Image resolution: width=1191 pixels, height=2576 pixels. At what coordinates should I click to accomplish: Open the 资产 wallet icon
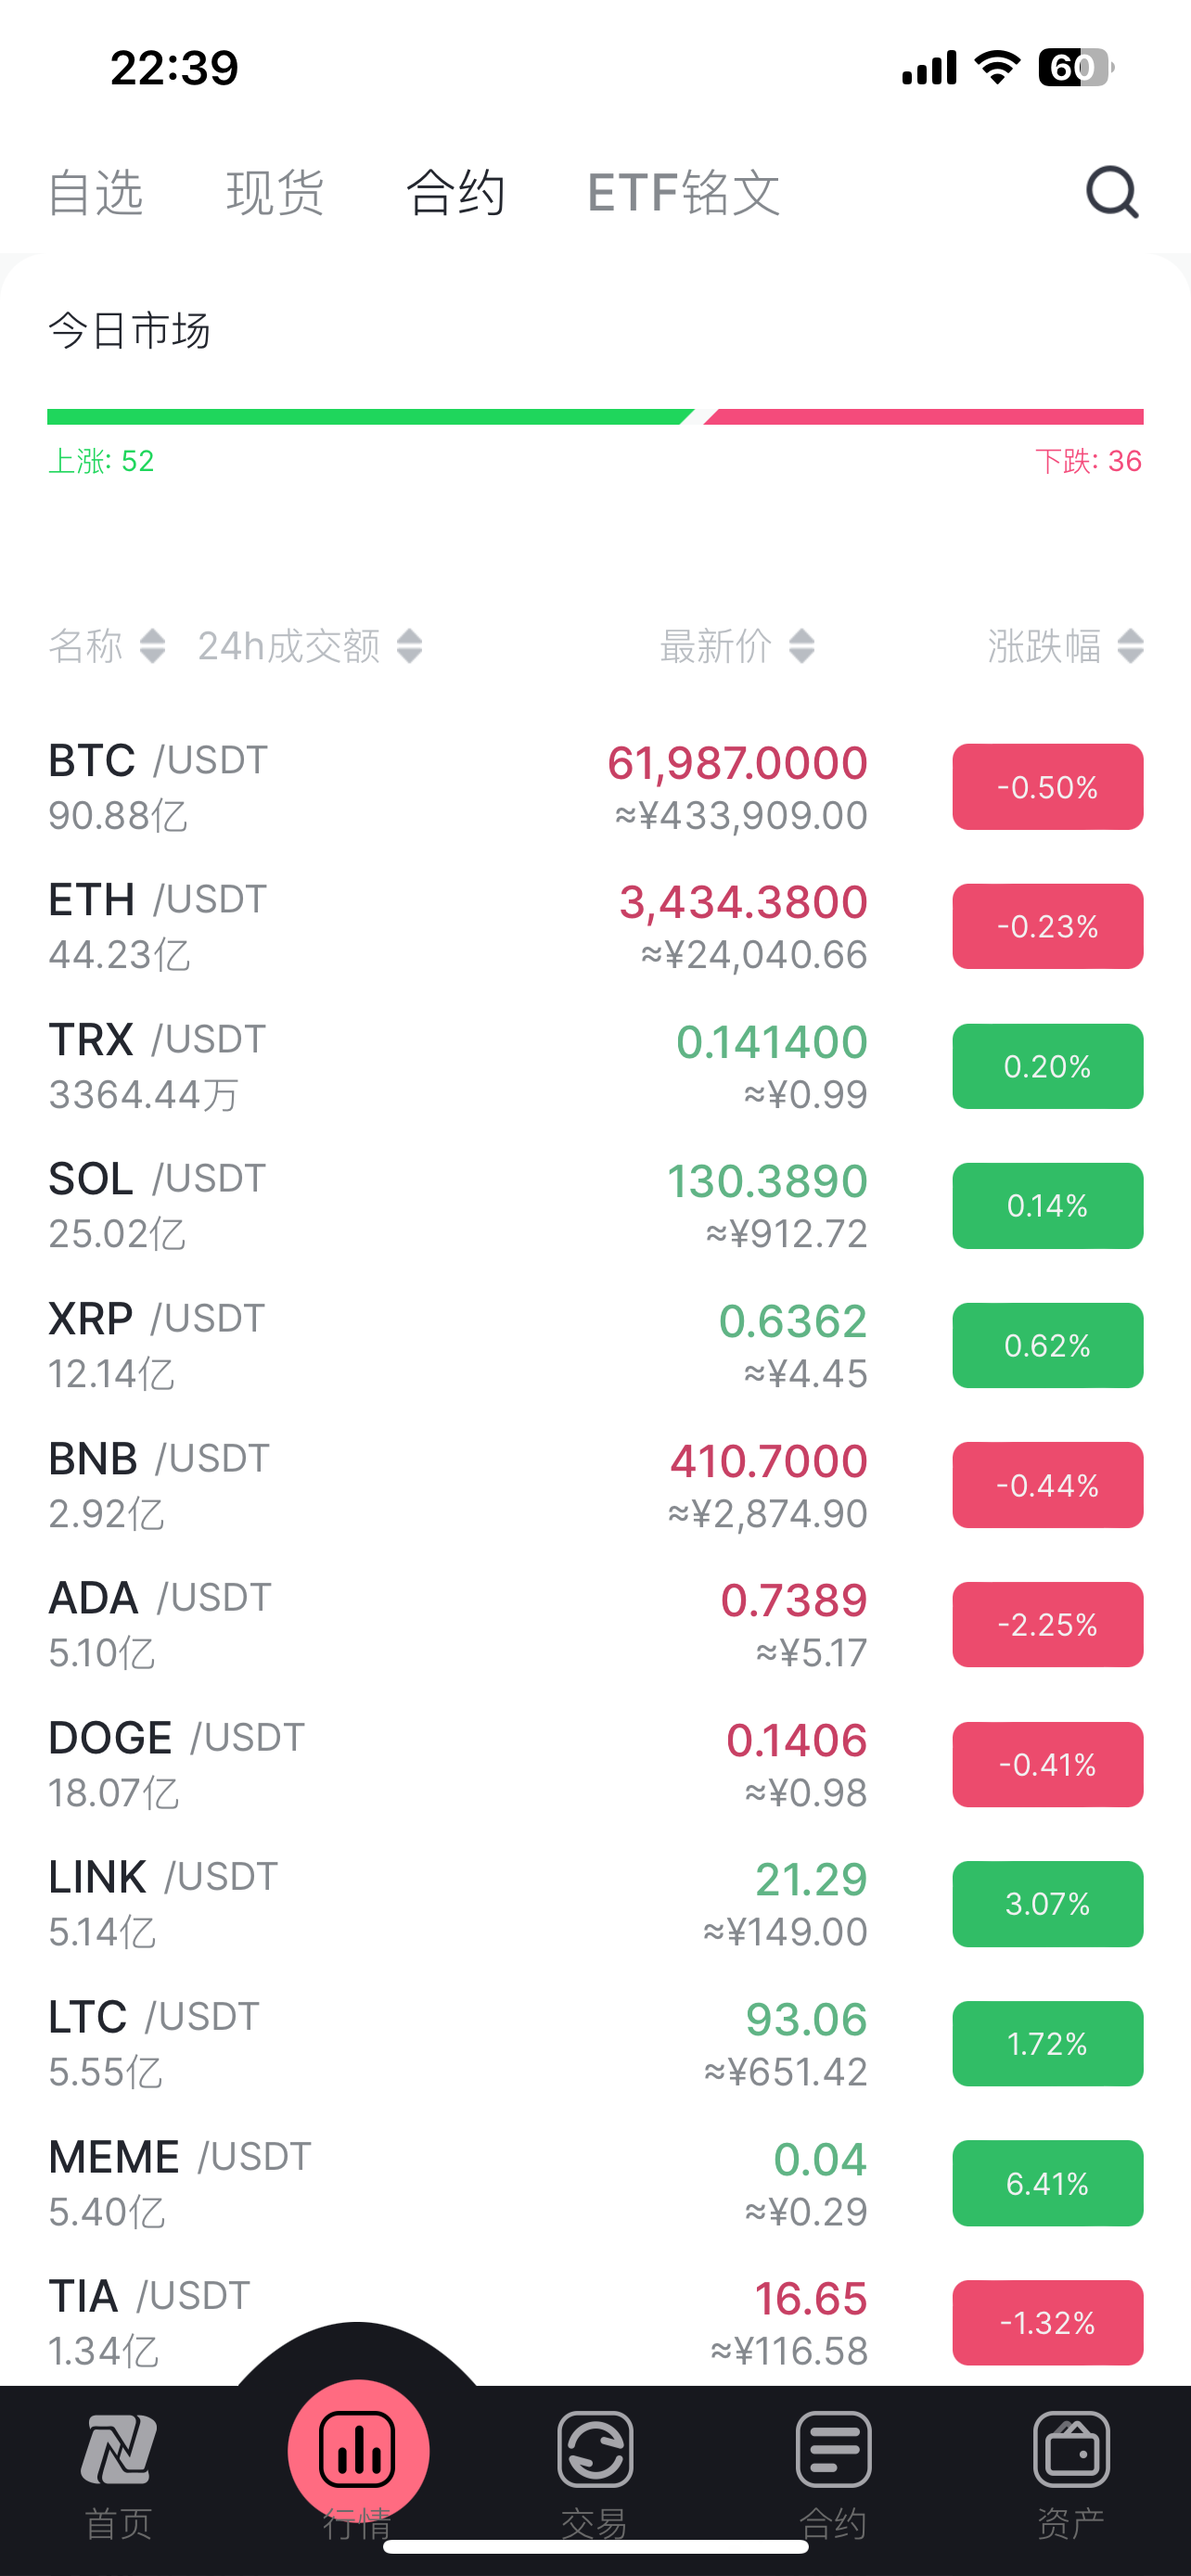pos(1071,2450)
